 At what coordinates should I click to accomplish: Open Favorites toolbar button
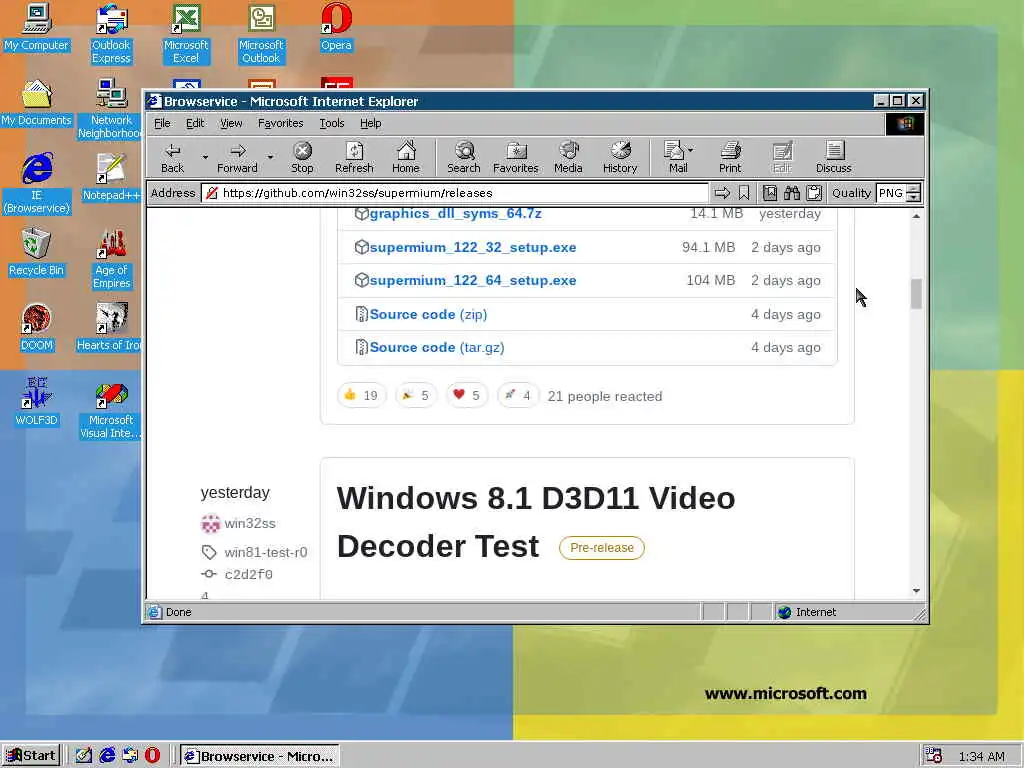(515, 157)
